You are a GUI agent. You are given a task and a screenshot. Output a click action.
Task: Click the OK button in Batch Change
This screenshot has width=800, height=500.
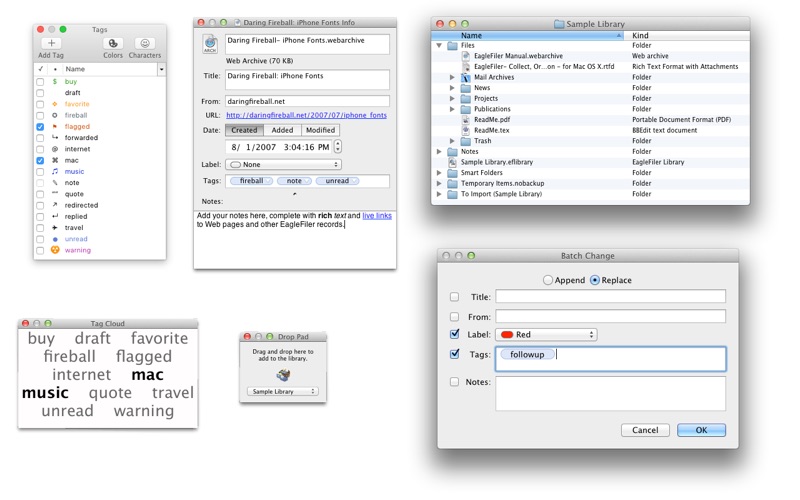click(x=701, y=430)
